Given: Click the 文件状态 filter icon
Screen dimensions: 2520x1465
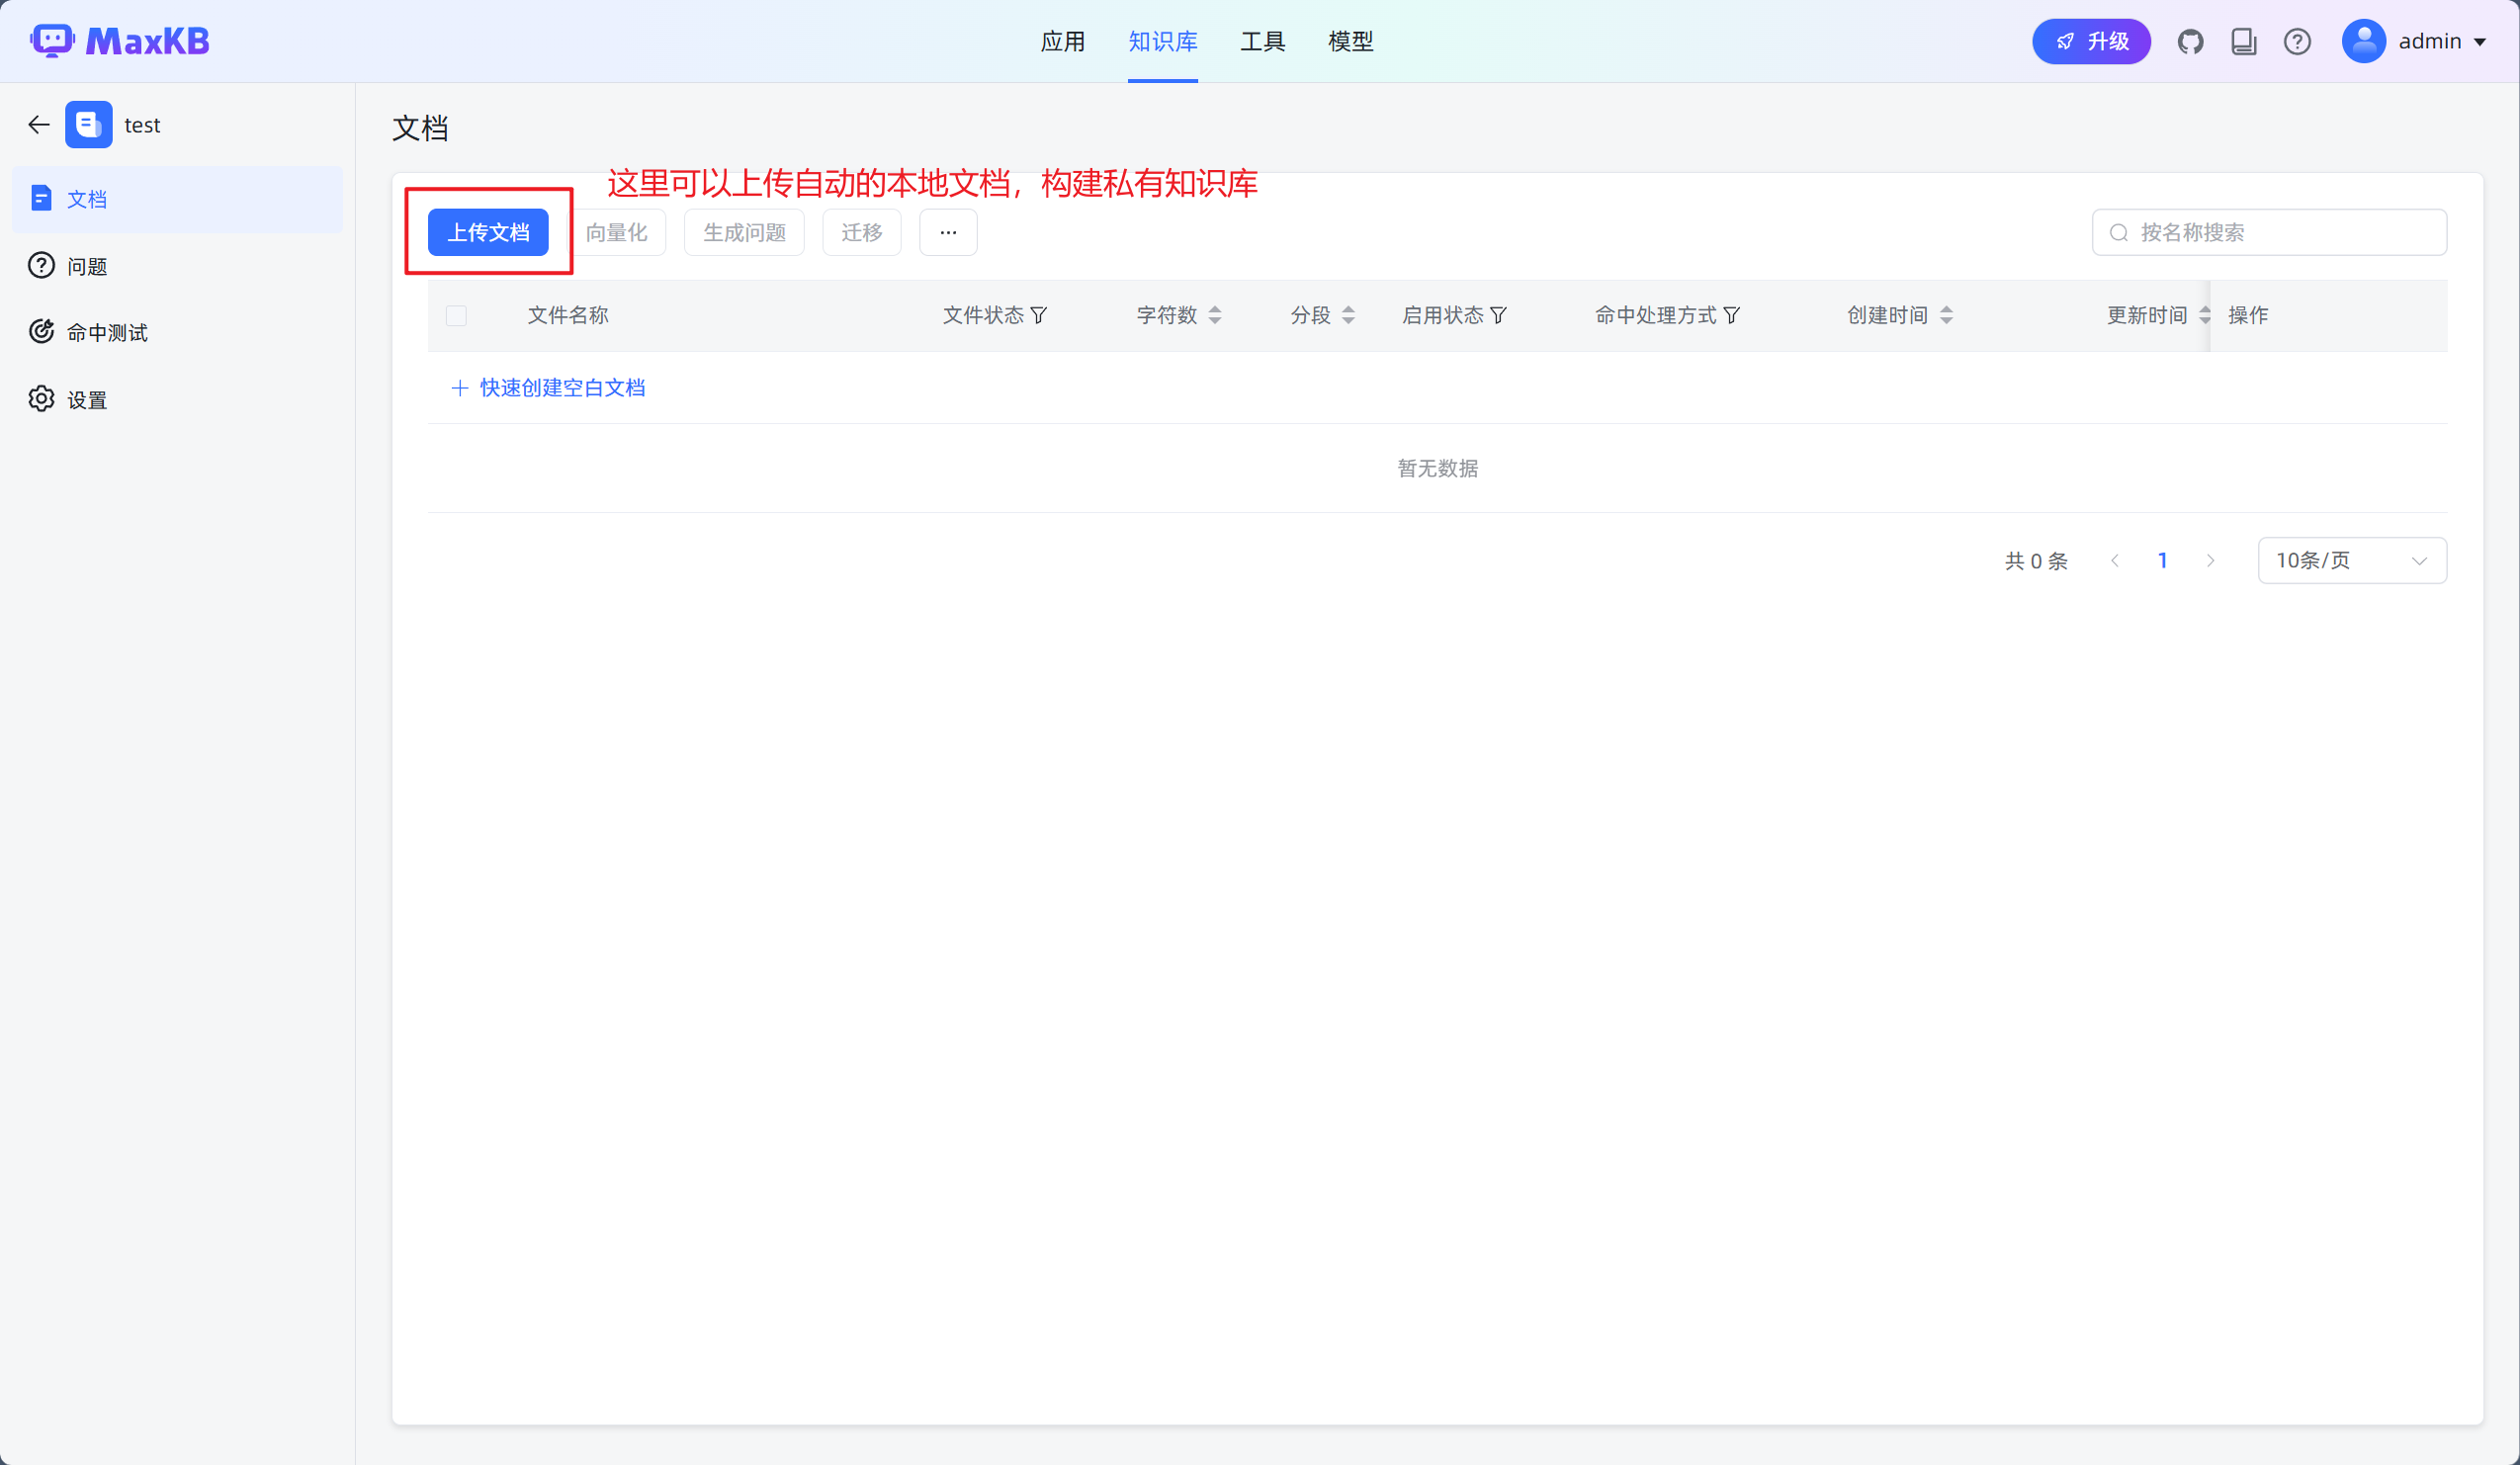Looking at the screenshot, I should click(x=1039, y=316).
